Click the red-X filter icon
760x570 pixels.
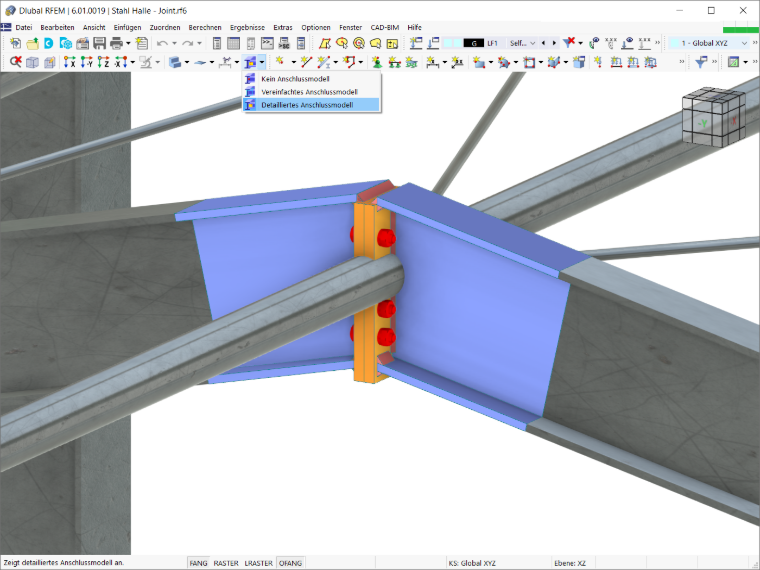[x=569, y=43]
